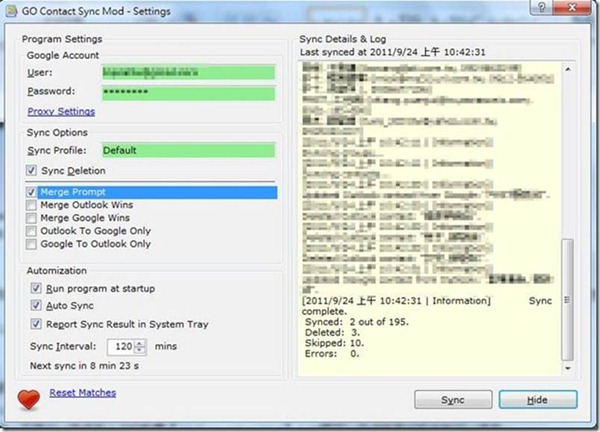
Task: Click the log scrollbar down arrow
Action: (x=568, y=368)
